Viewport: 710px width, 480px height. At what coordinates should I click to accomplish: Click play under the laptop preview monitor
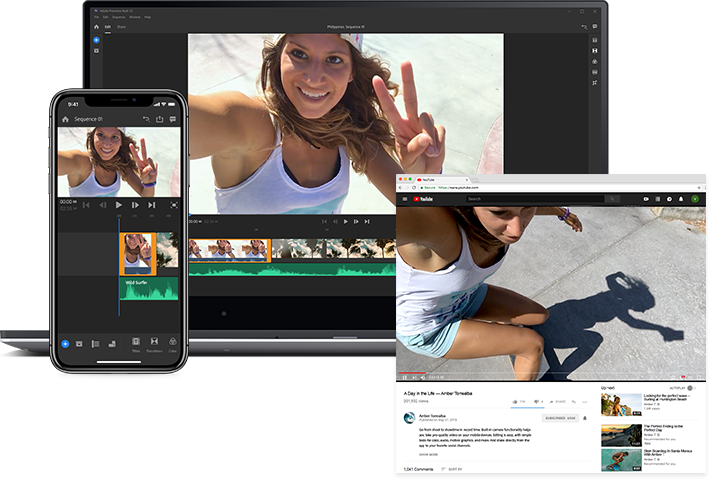coord(345,221)
